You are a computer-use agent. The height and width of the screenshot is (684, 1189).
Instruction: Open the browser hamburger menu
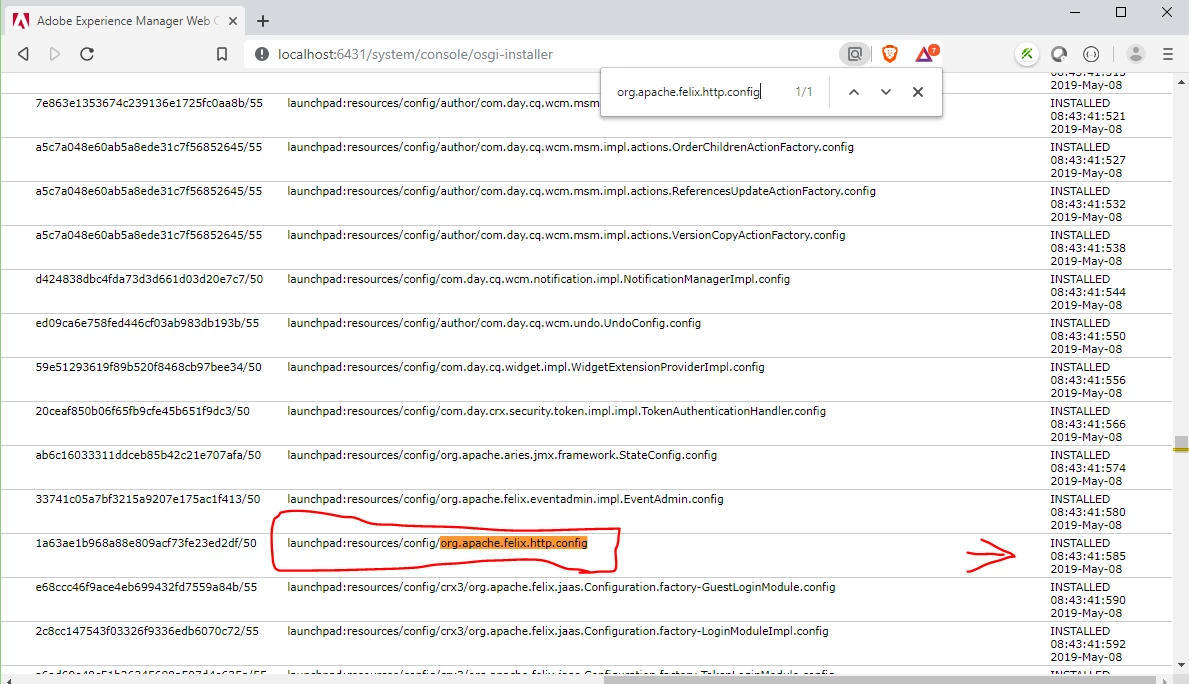(x=1168, y=54)
